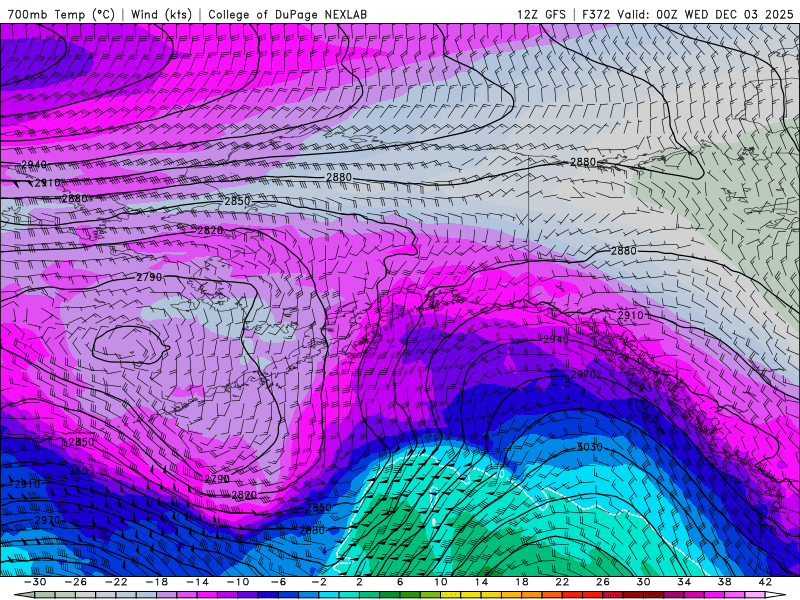Click the "38" color scale label
Screen dimensions: 800x600
coord(724,582)
